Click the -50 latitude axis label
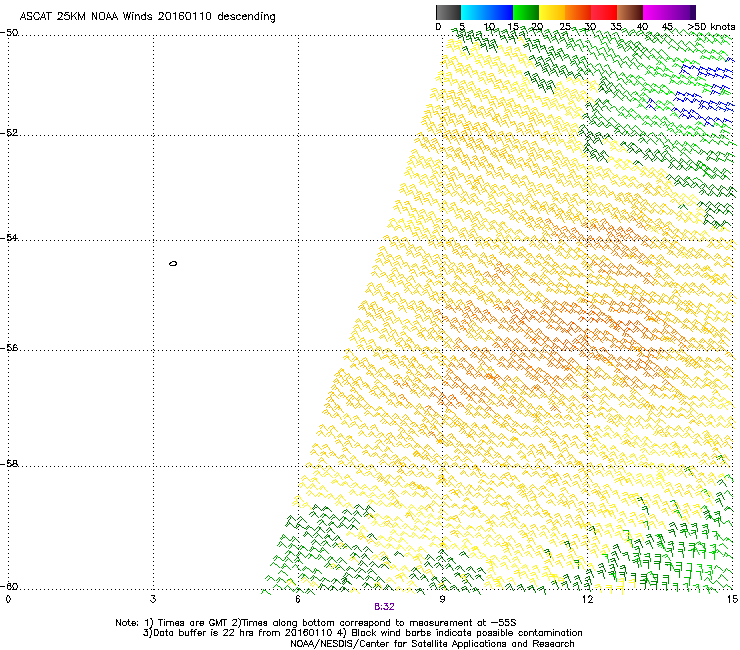740x650 pixels. pyautogui.click(x=9, y=33)
